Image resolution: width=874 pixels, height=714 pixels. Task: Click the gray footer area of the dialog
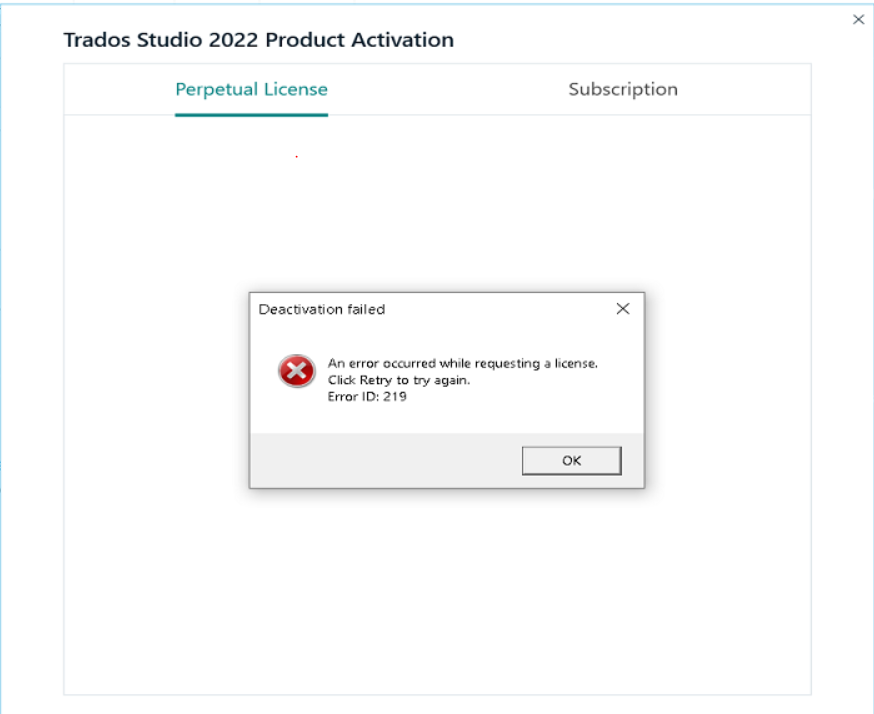tap(380, 460)
